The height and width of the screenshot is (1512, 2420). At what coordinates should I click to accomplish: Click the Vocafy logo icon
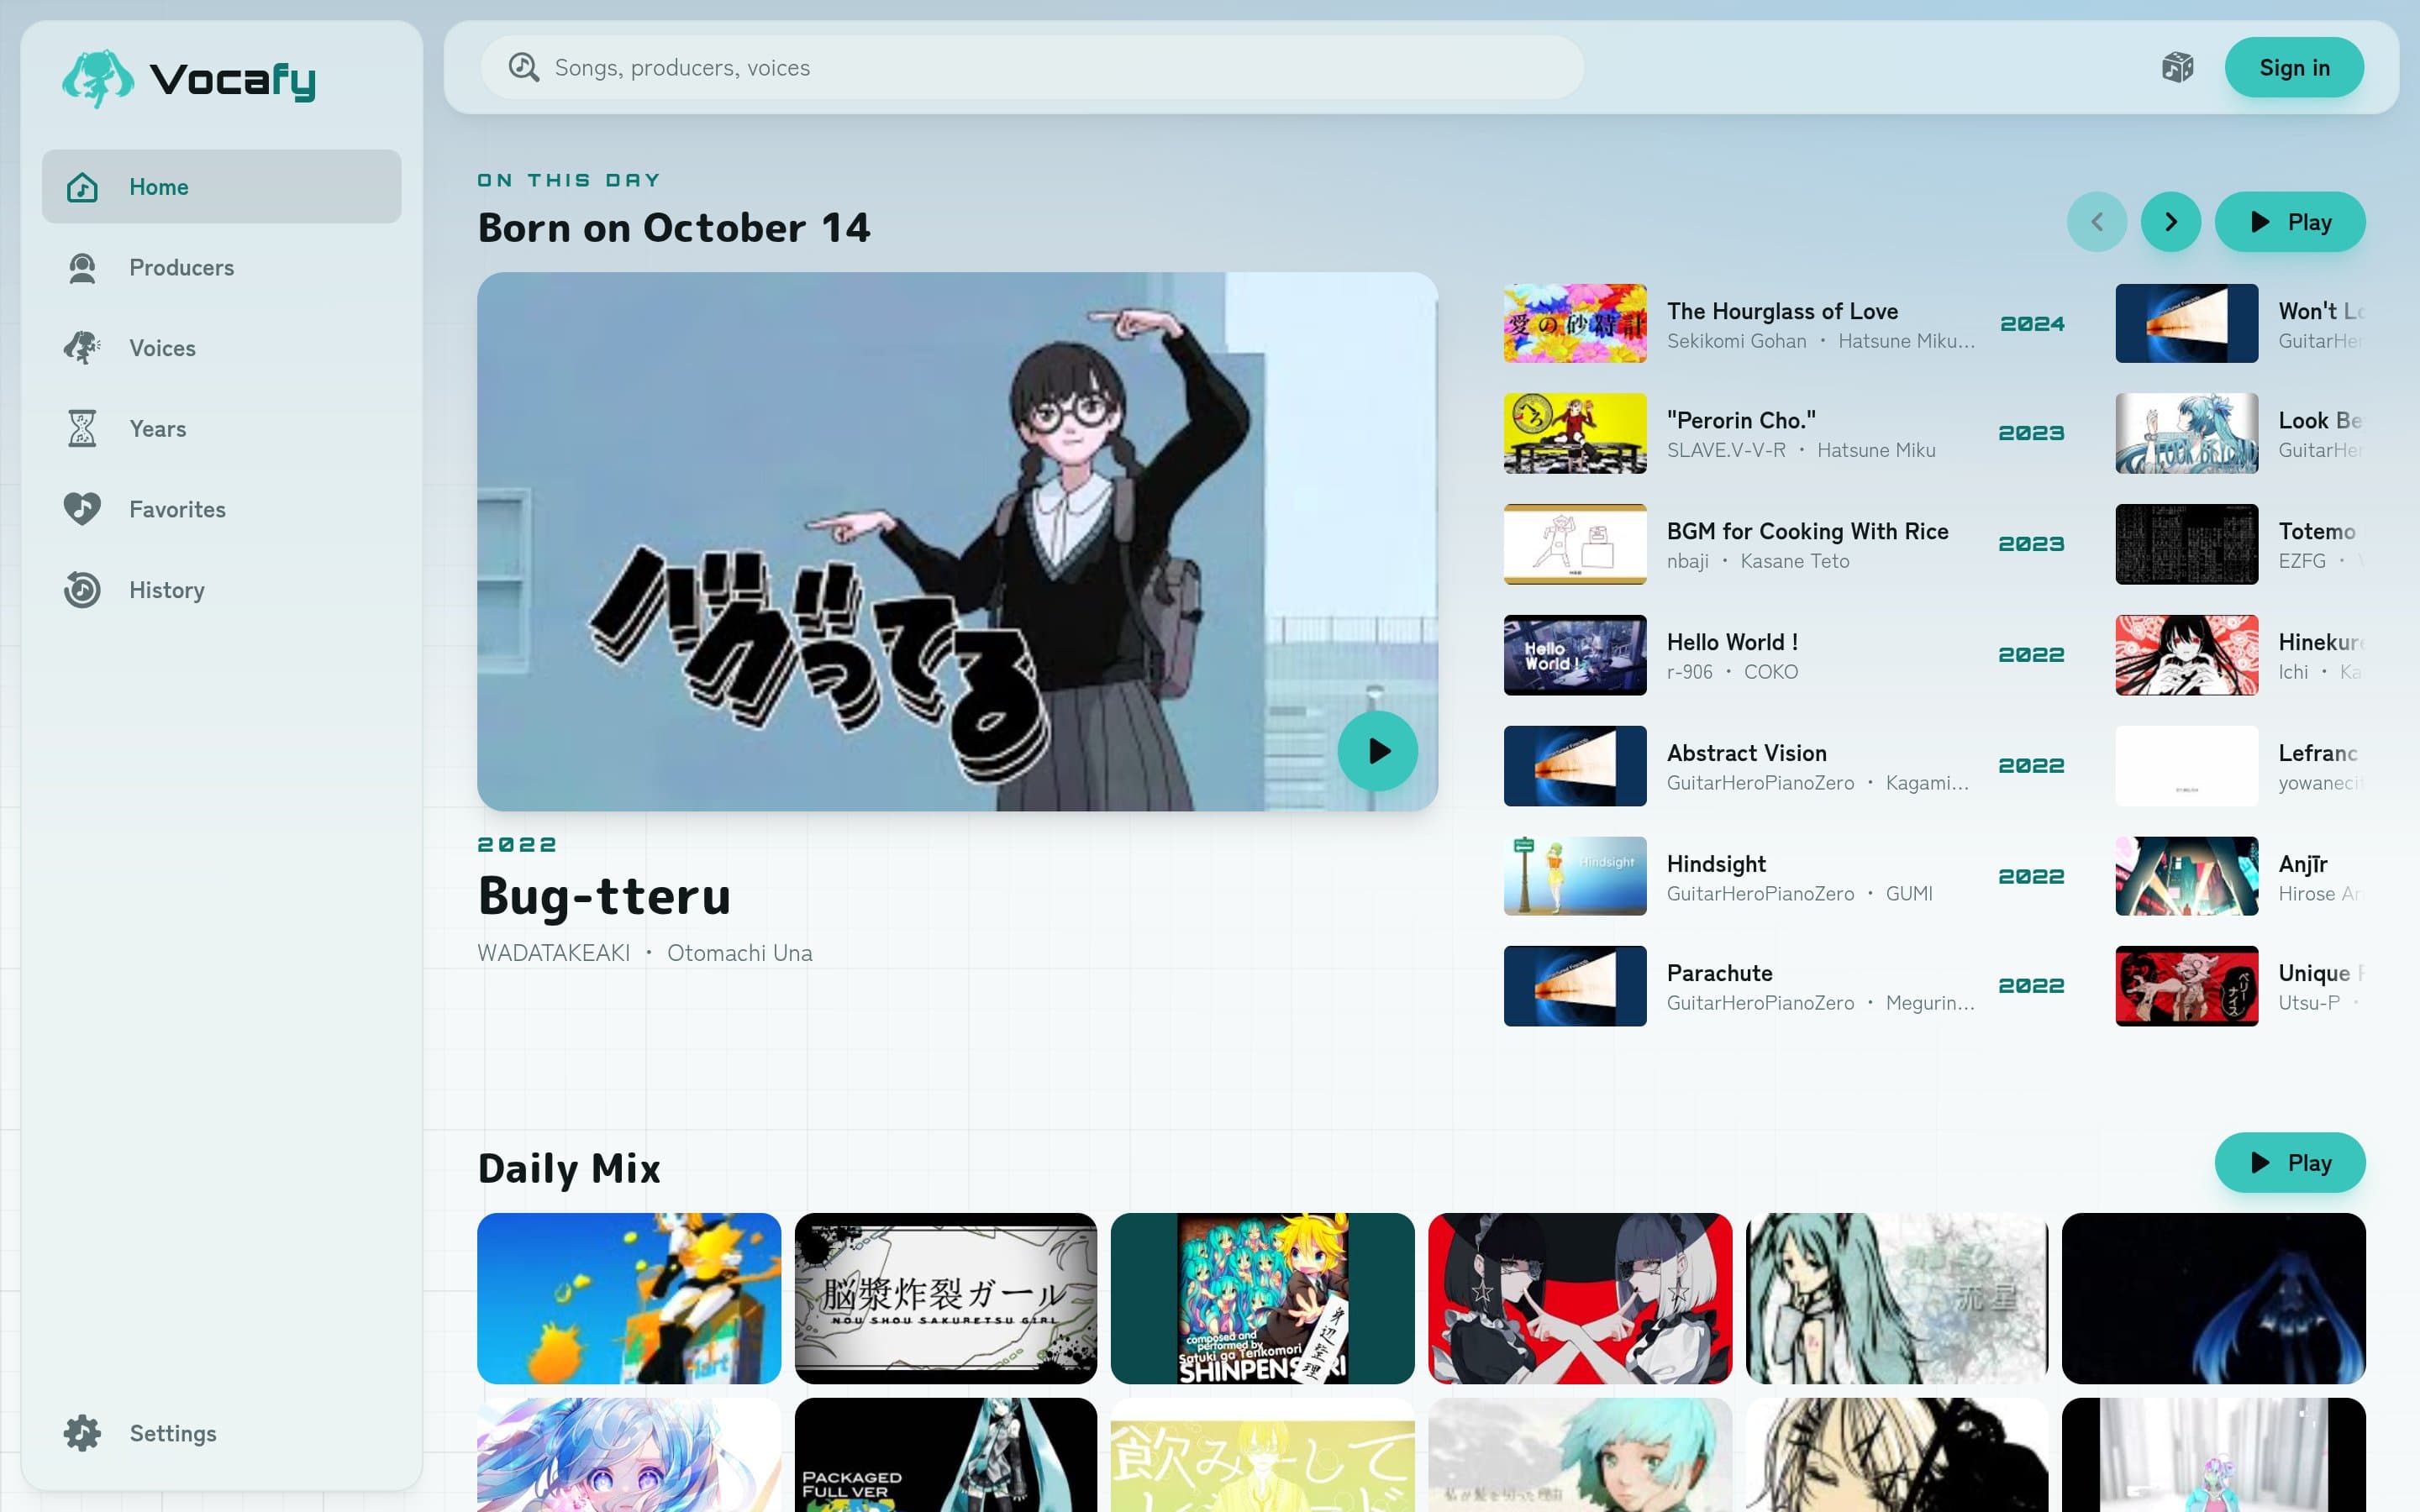tap(97, 79)
